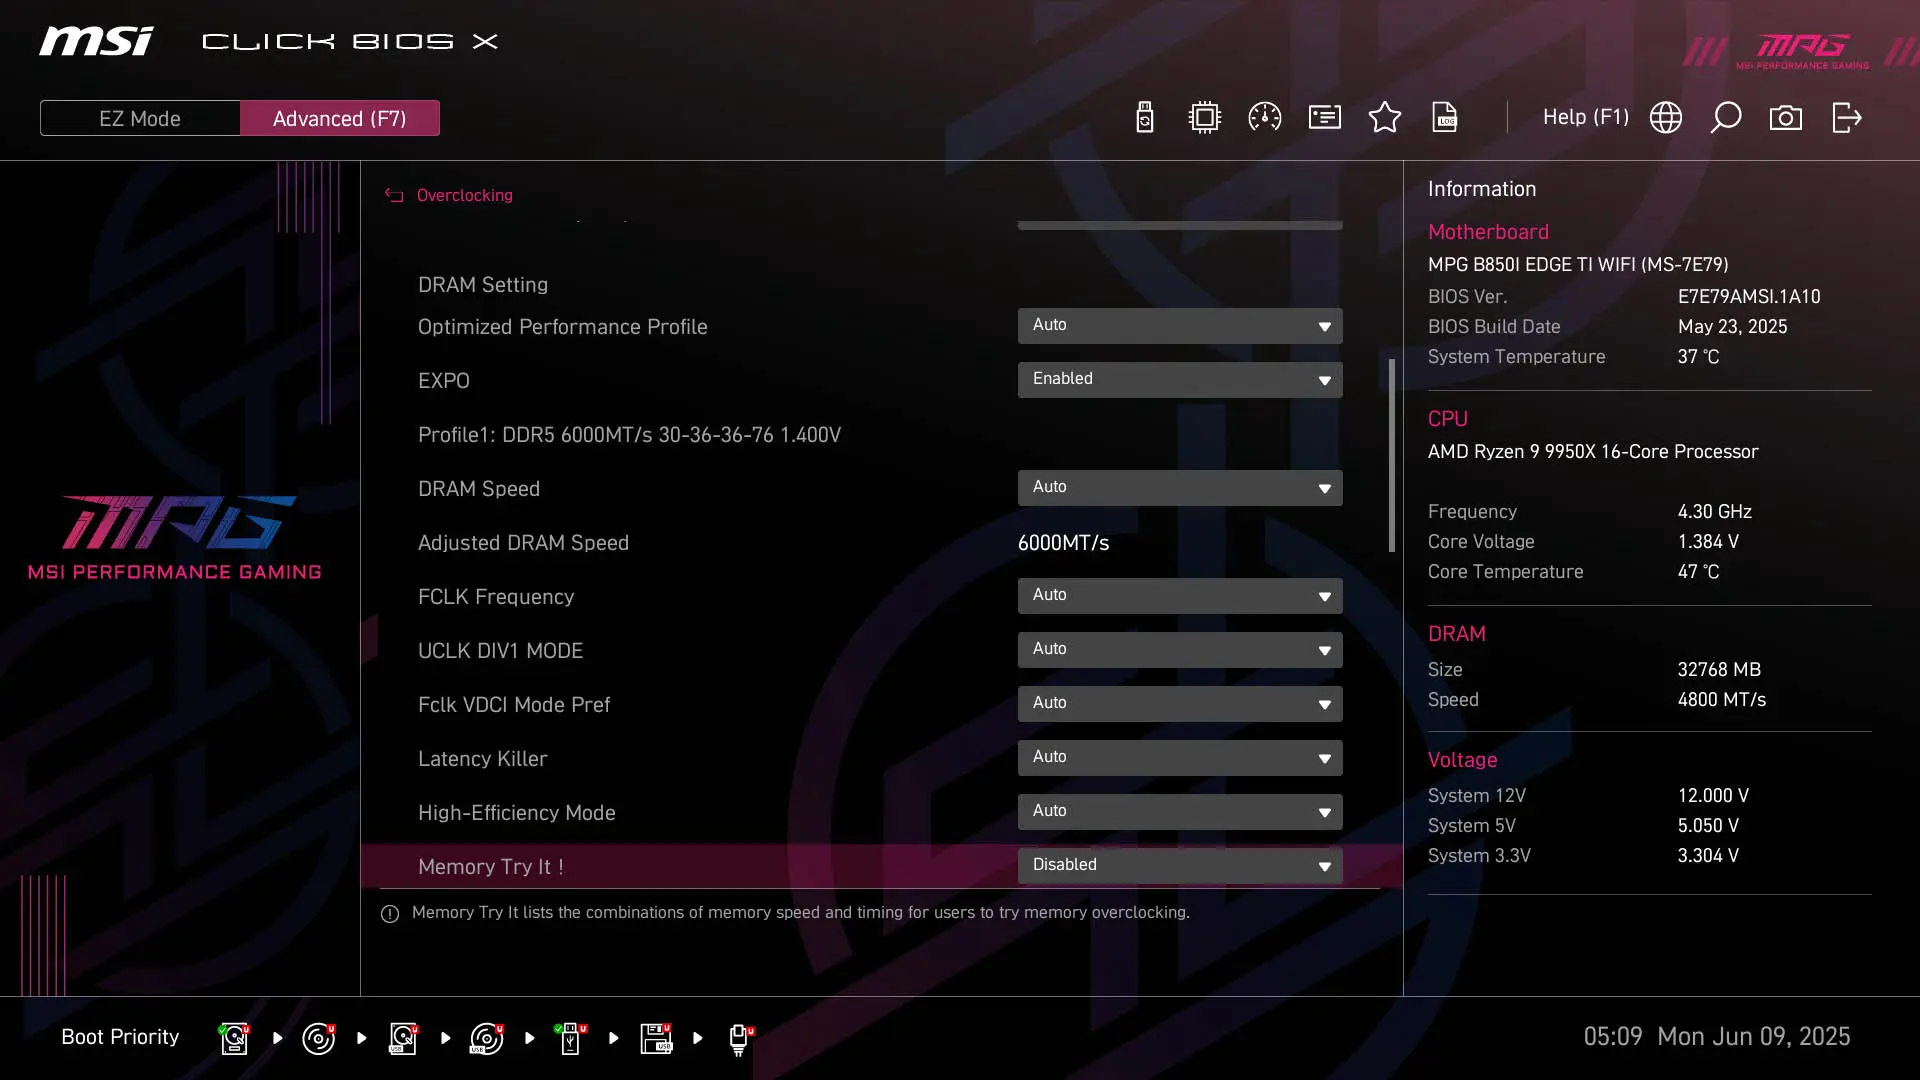
Task: Select the Memory Try It ! row label
Action: (491, 867)
